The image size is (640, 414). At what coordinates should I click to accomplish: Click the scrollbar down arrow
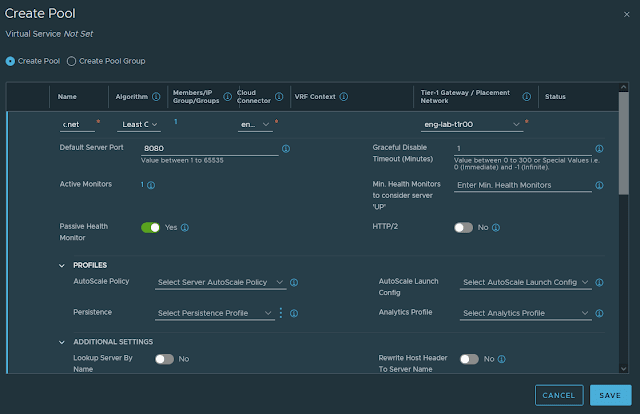[x=623, y=369]
